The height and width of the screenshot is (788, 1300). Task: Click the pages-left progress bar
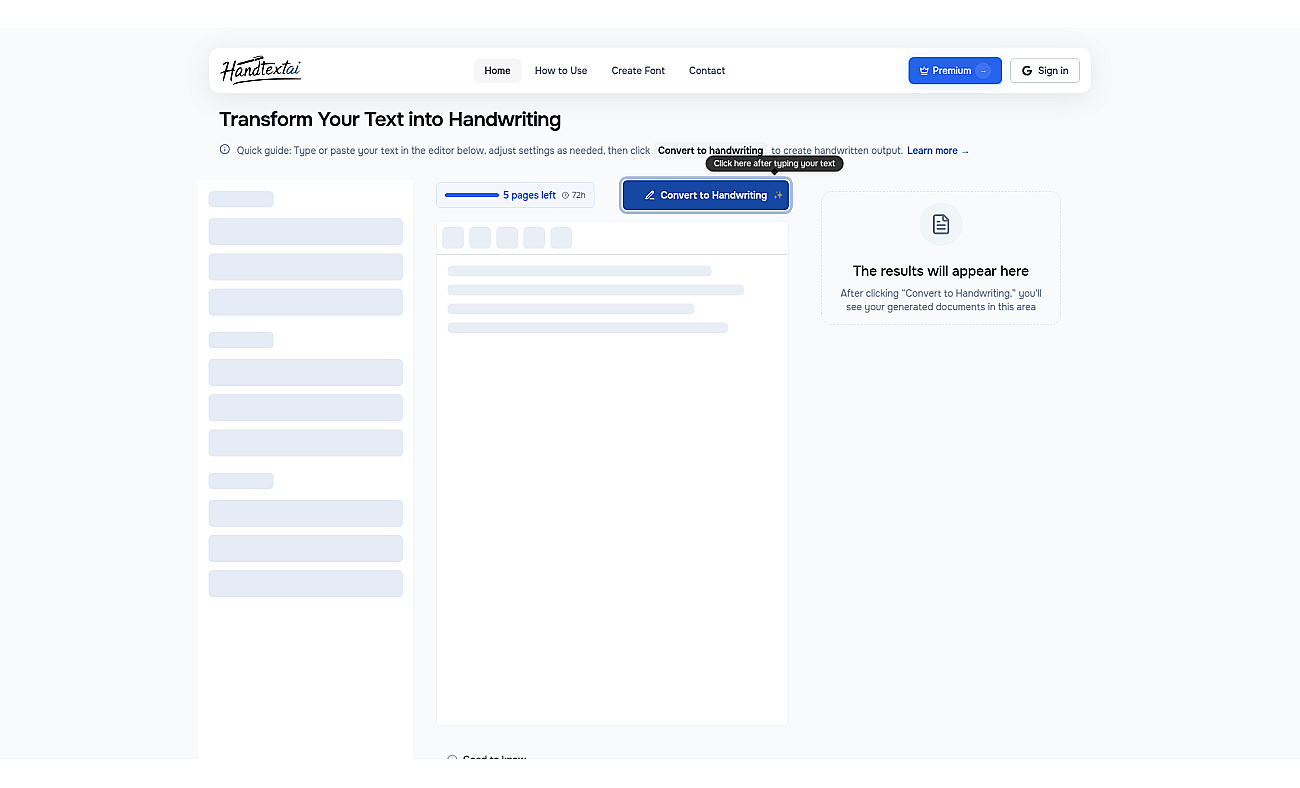472,195
